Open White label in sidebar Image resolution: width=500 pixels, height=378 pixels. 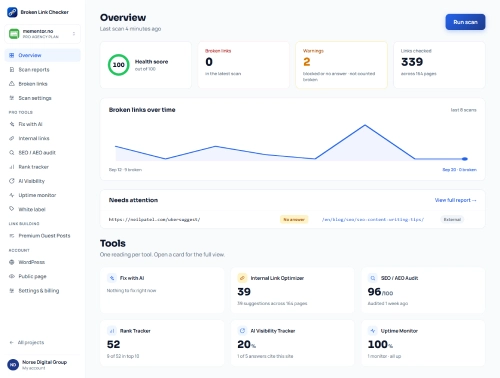[42, 209]
